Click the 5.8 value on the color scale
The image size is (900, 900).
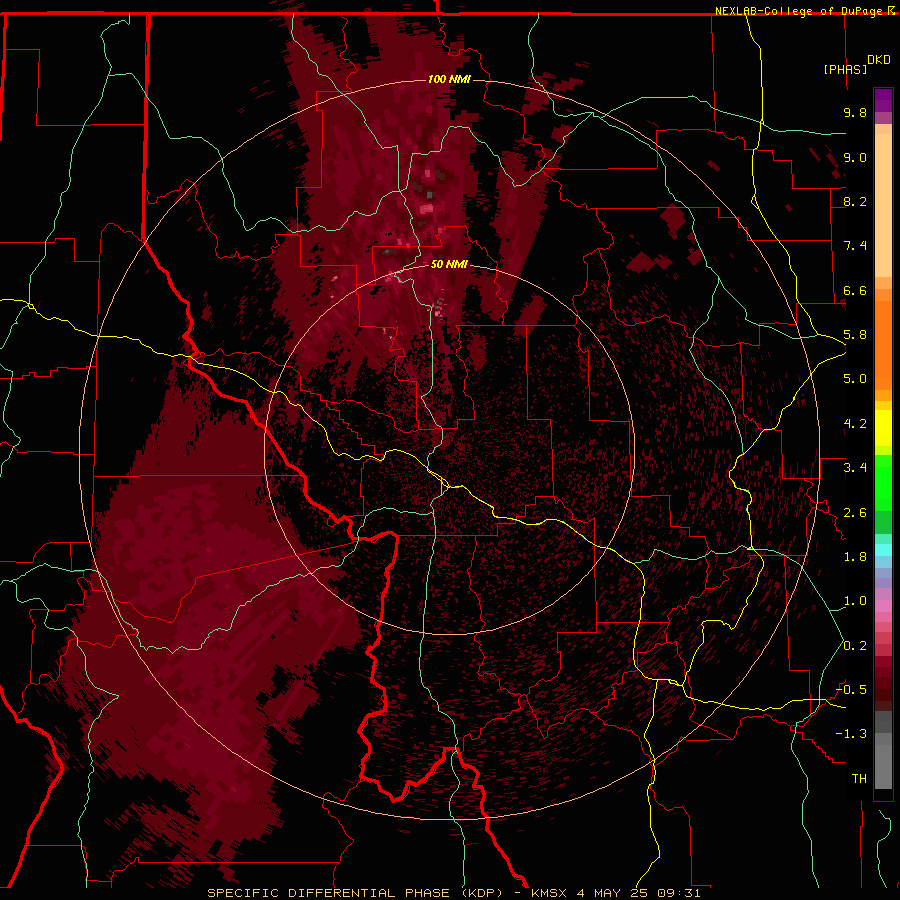(x=855, y=335)
